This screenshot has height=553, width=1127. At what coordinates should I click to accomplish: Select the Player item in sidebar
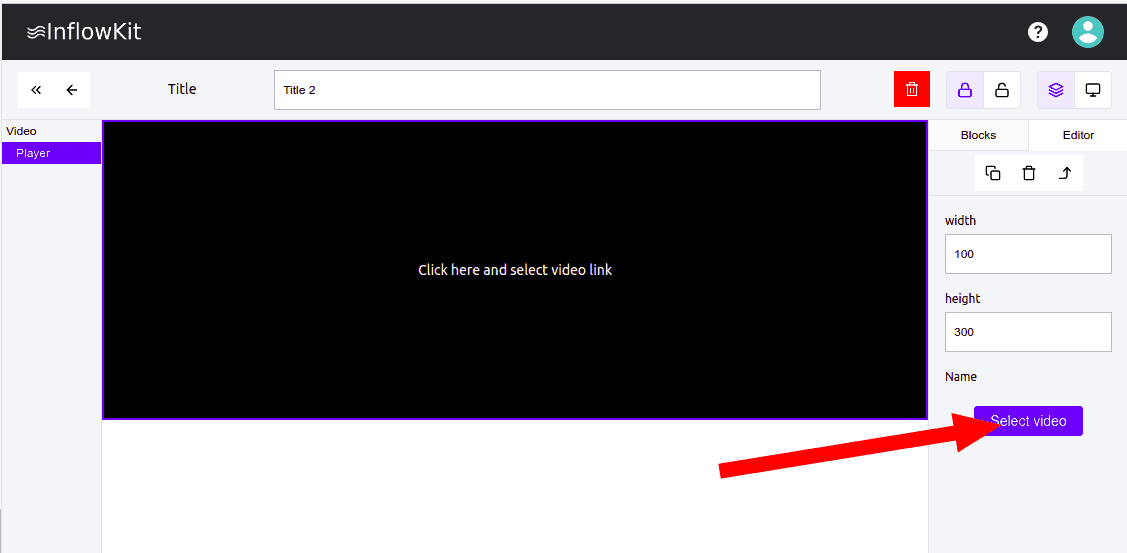click(x=51, y=153)
